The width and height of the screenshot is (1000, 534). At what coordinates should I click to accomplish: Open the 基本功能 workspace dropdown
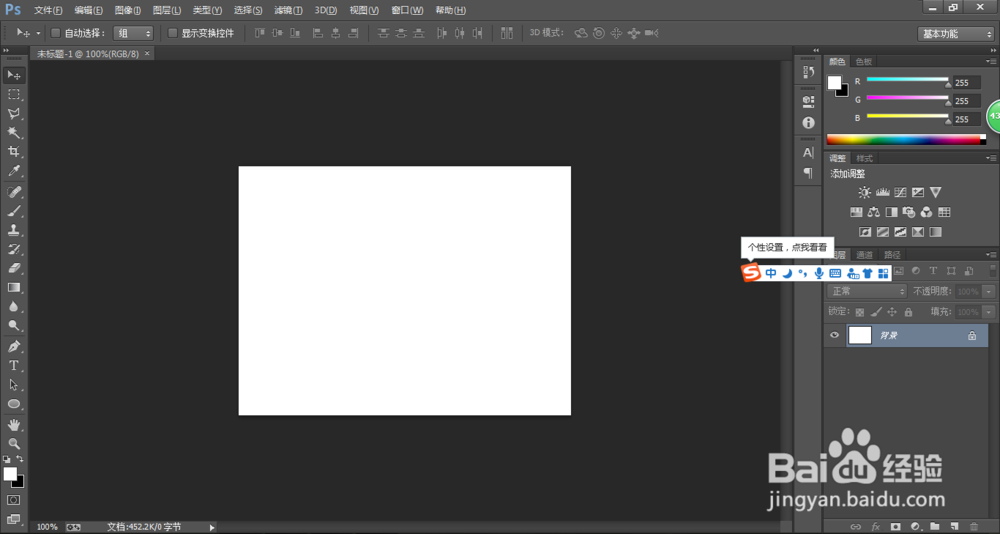click(955, 34)
